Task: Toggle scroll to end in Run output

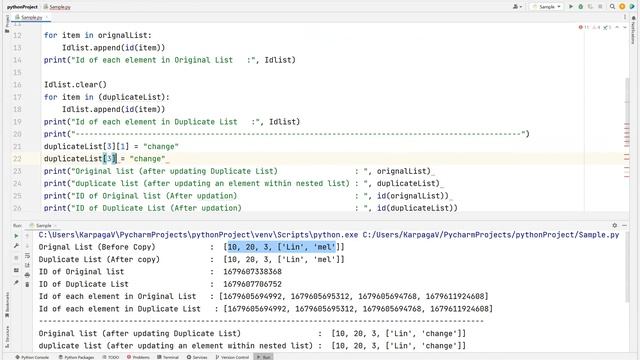Action: [27, 265]
